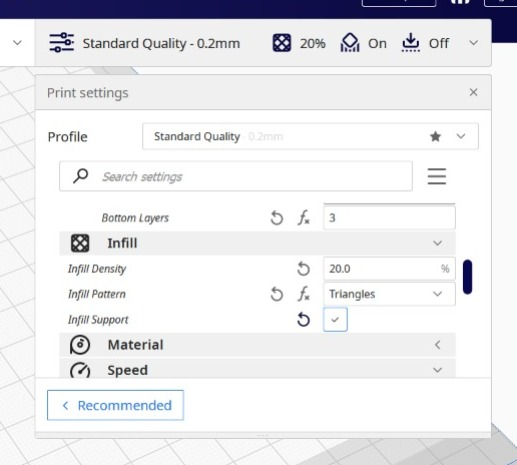Screen dimensions: 517x465
Task: Expand the Material category
Action: click(257, 345)
